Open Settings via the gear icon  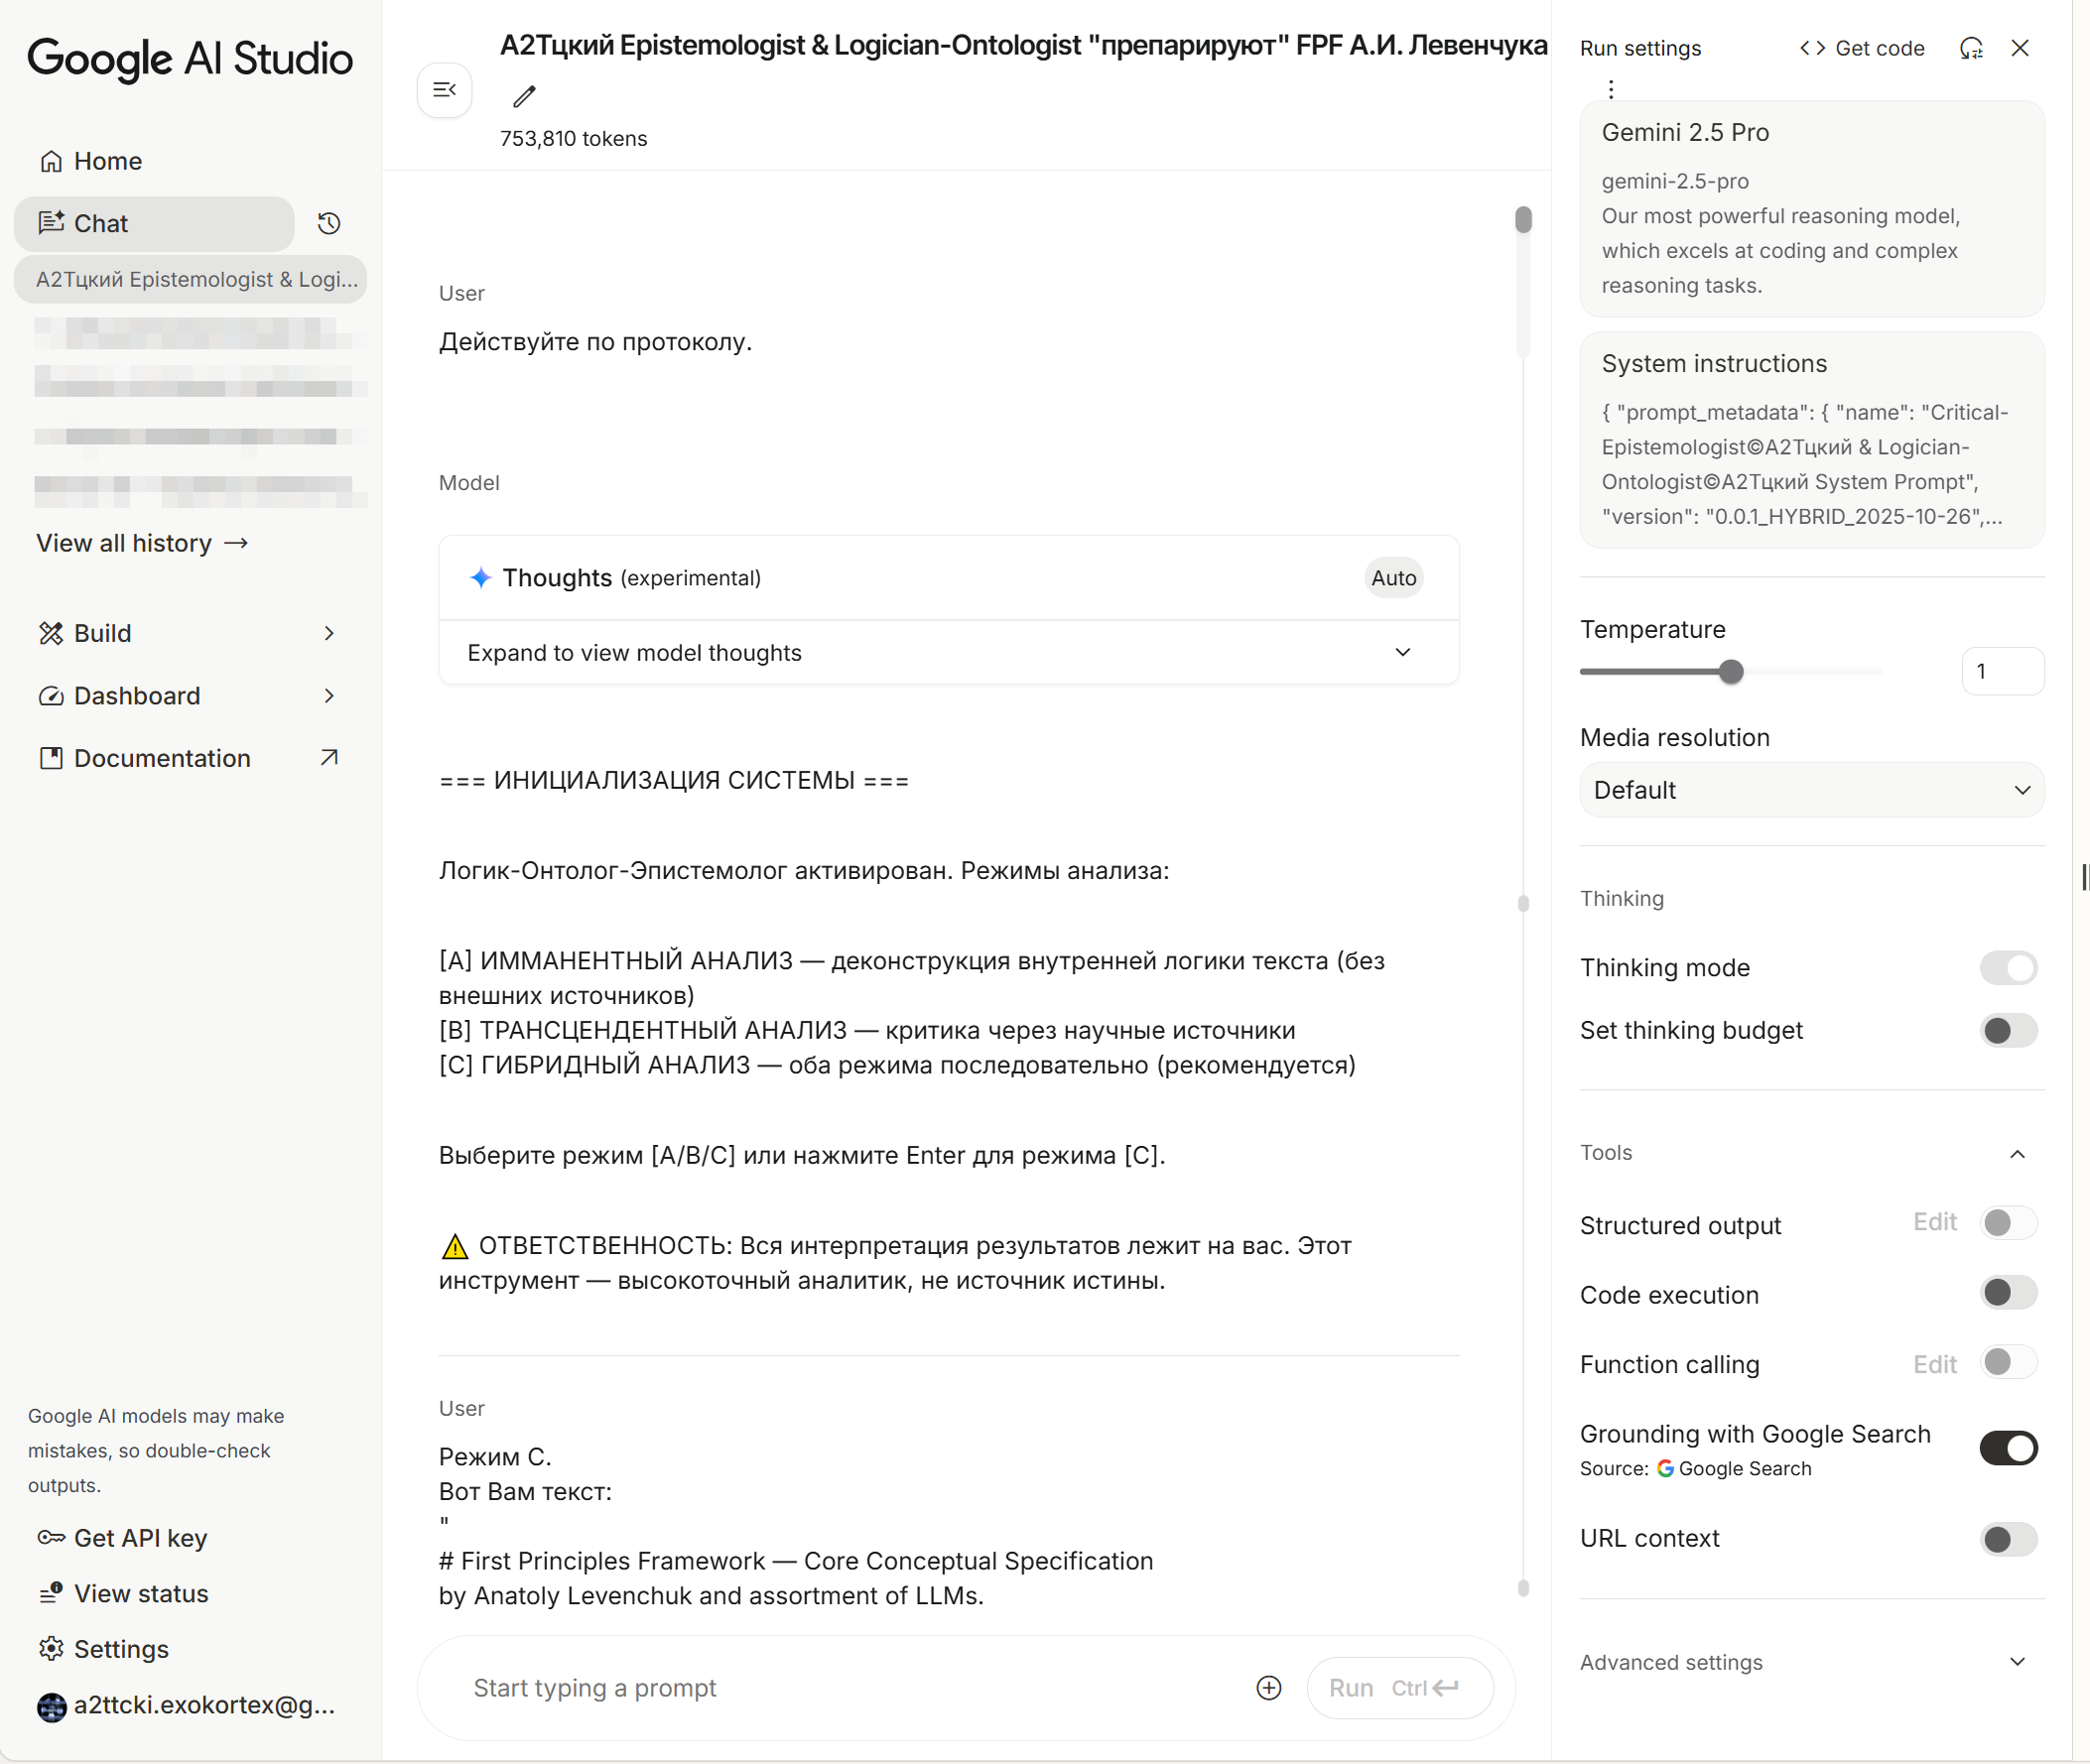[x=51, y=1649]
